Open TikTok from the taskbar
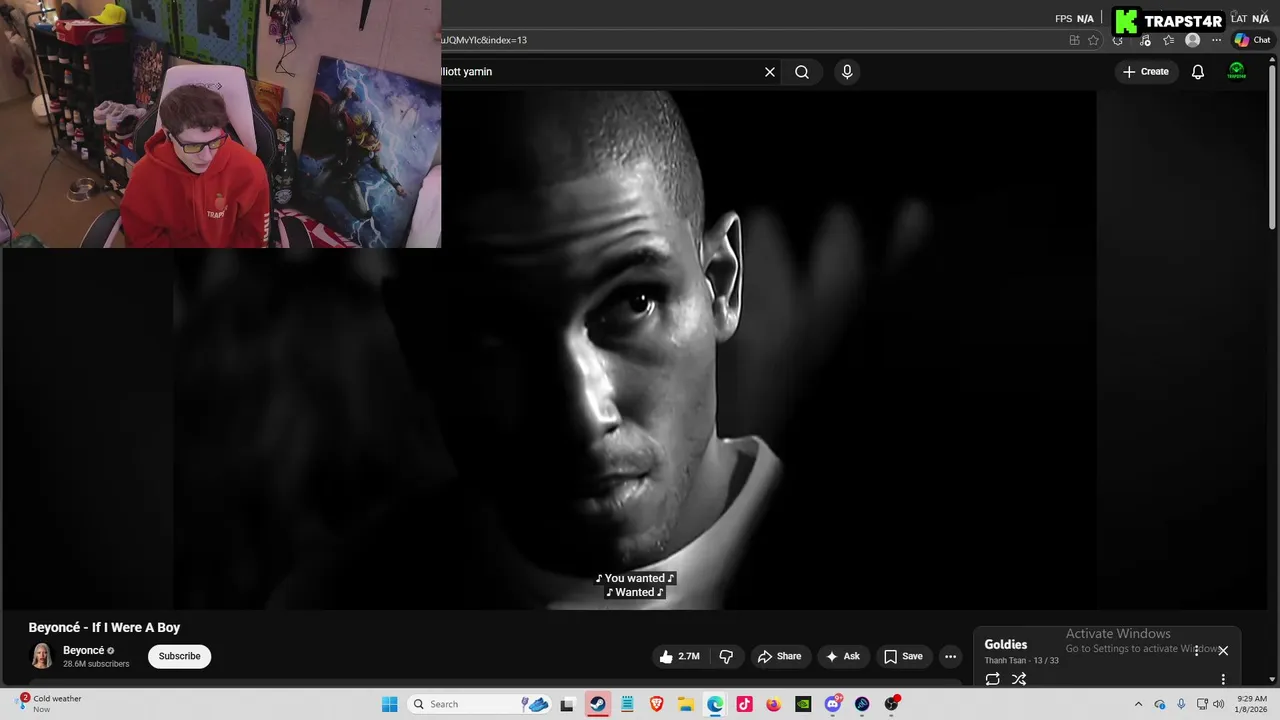 click(744, 704)
